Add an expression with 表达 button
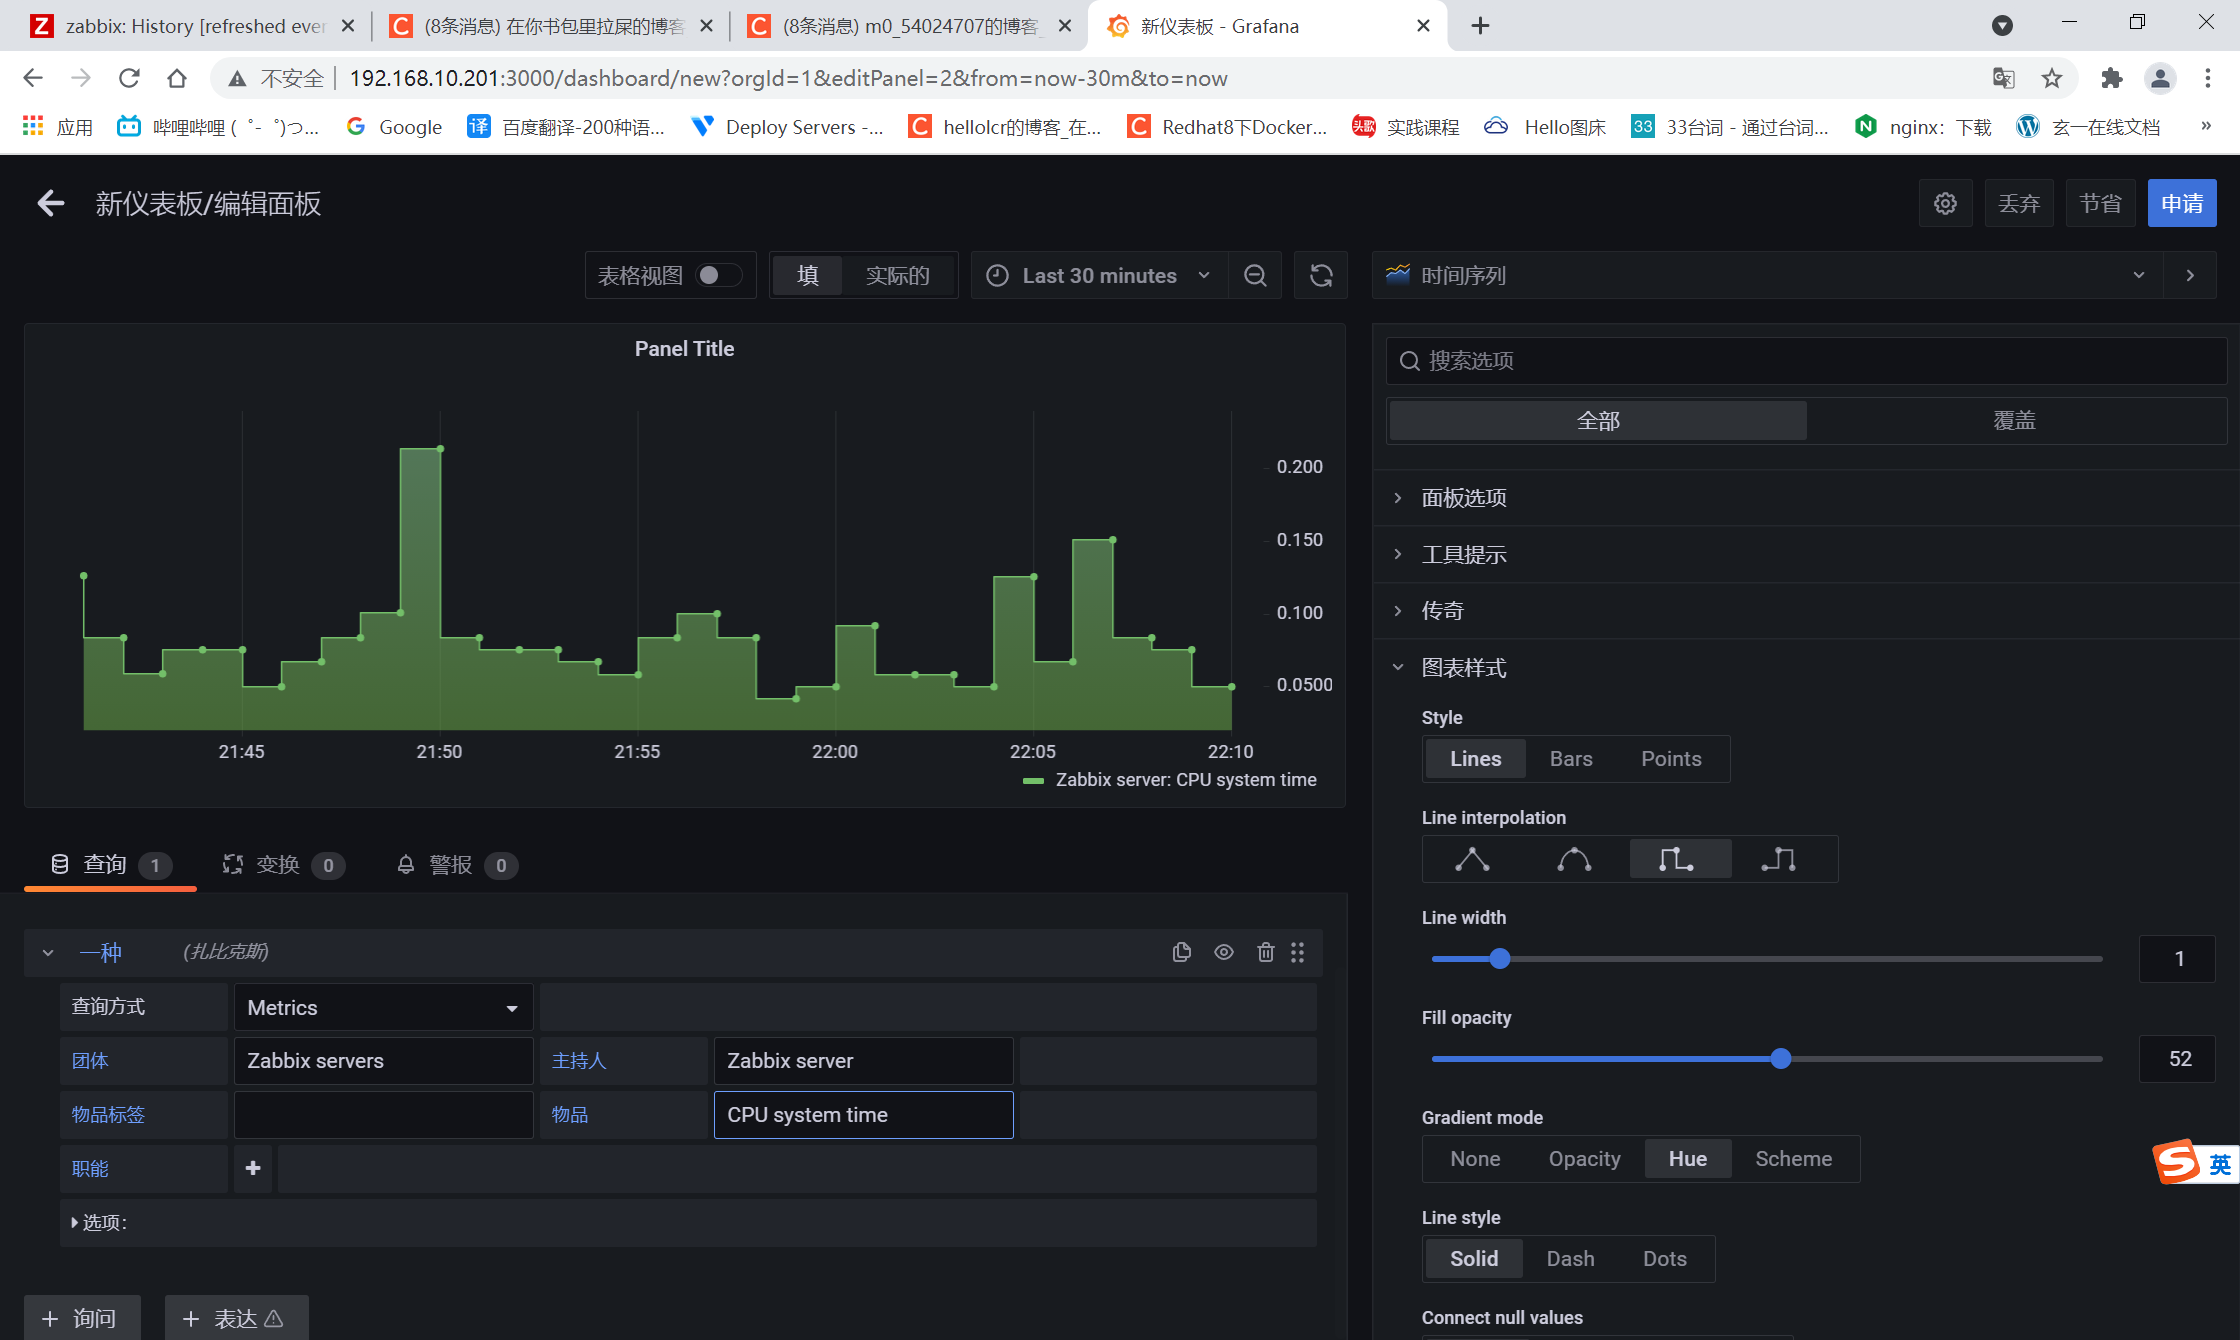 [236, 1319]
